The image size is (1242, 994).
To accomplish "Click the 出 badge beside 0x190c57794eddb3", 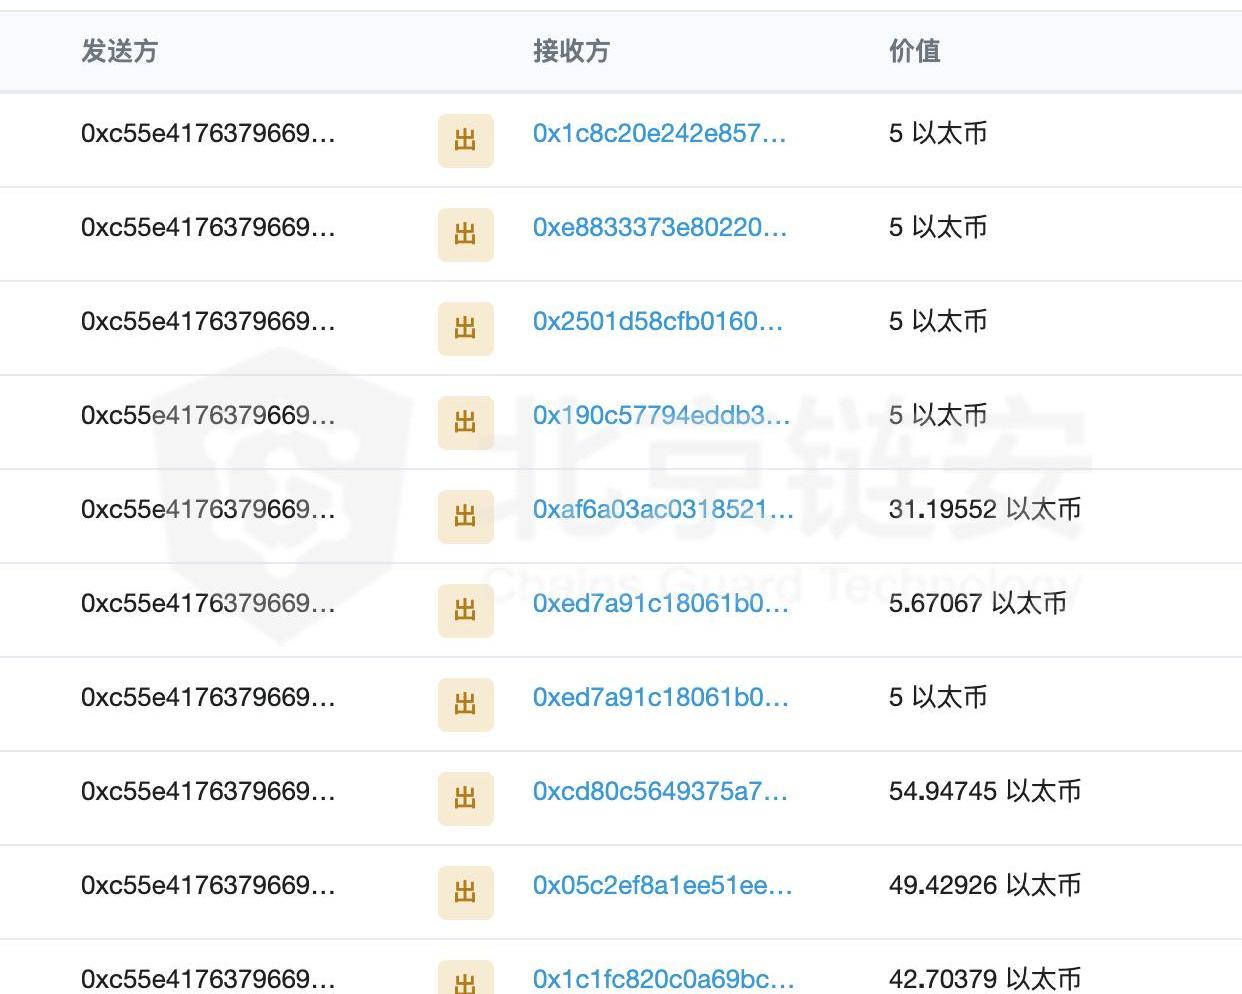I will click(x=465, y=422).
